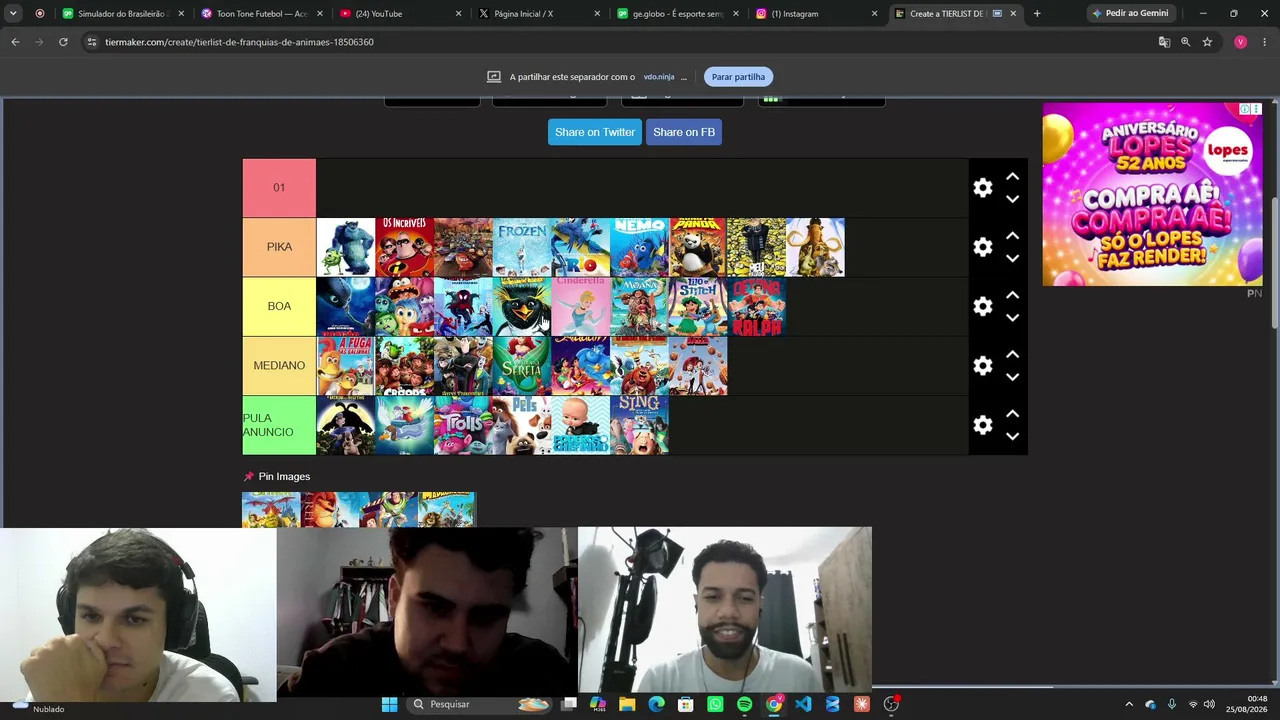
Task: Open settings gear for the PIKA tier
Action: (983, 247)
